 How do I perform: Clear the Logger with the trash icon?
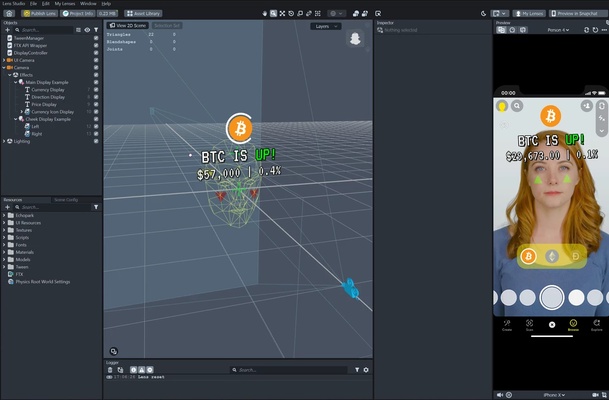pyautogui.click(x=110, y=370)
